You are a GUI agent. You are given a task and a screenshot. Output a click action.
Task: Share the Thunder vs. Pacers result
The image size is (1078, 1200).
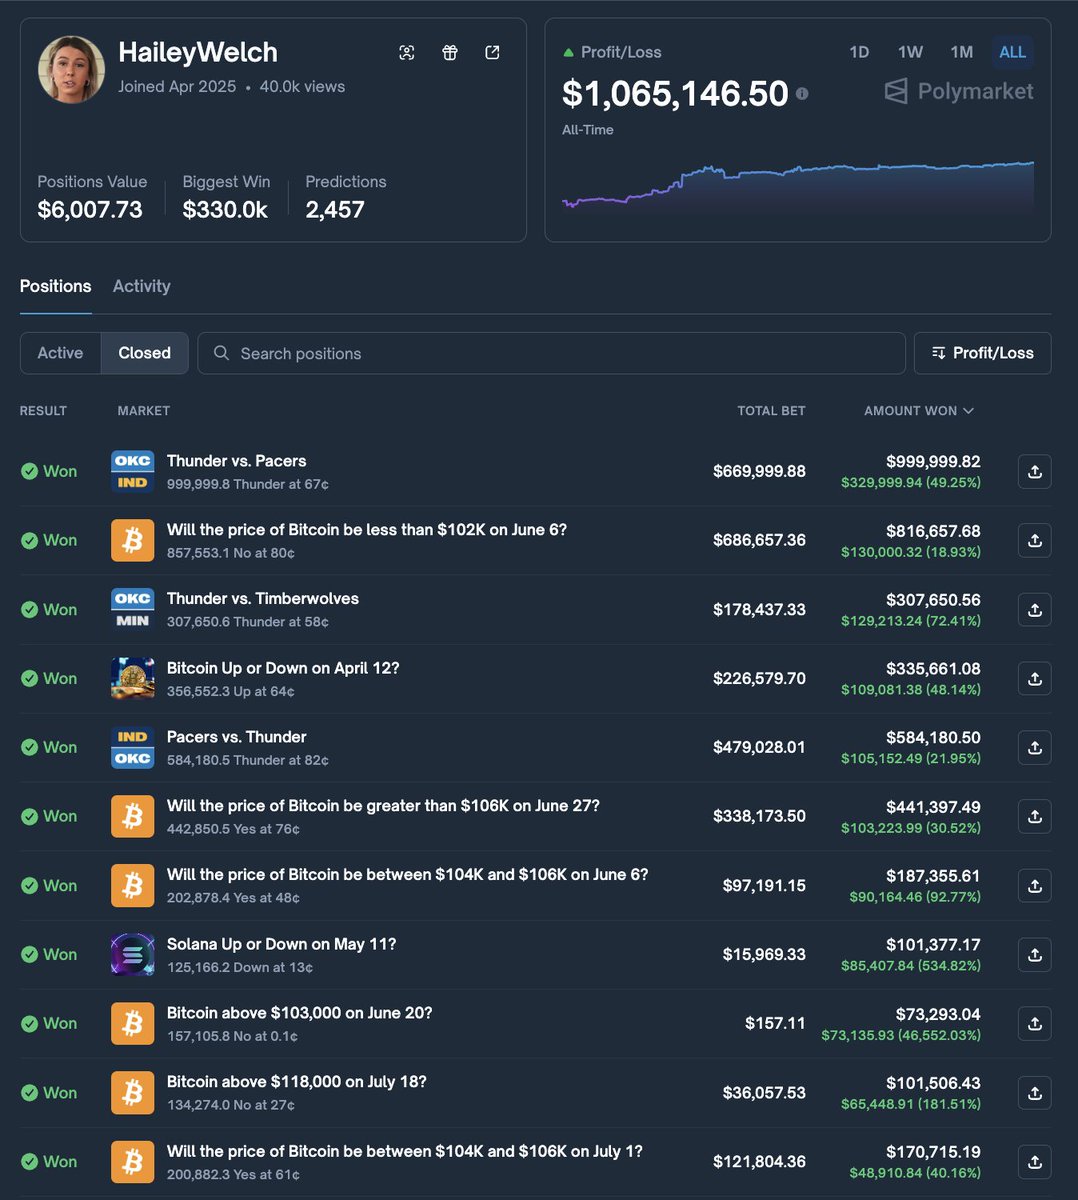coord(1035,472)
